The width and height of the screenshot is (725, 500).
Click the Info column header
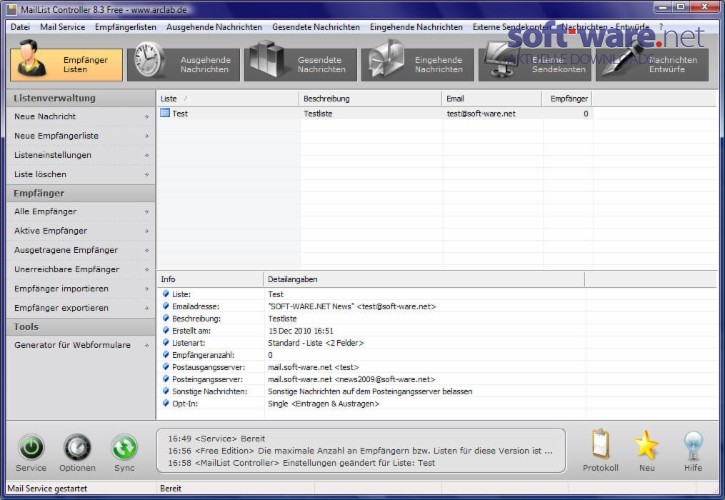(x=210, y=279)
